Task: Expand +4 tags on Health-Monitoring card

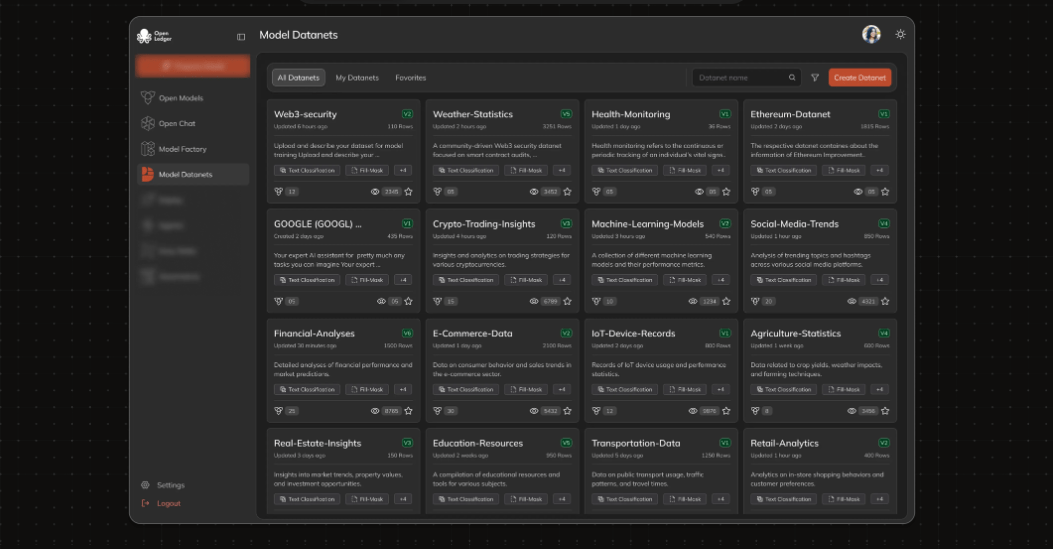Action: (x=720, y=170)
